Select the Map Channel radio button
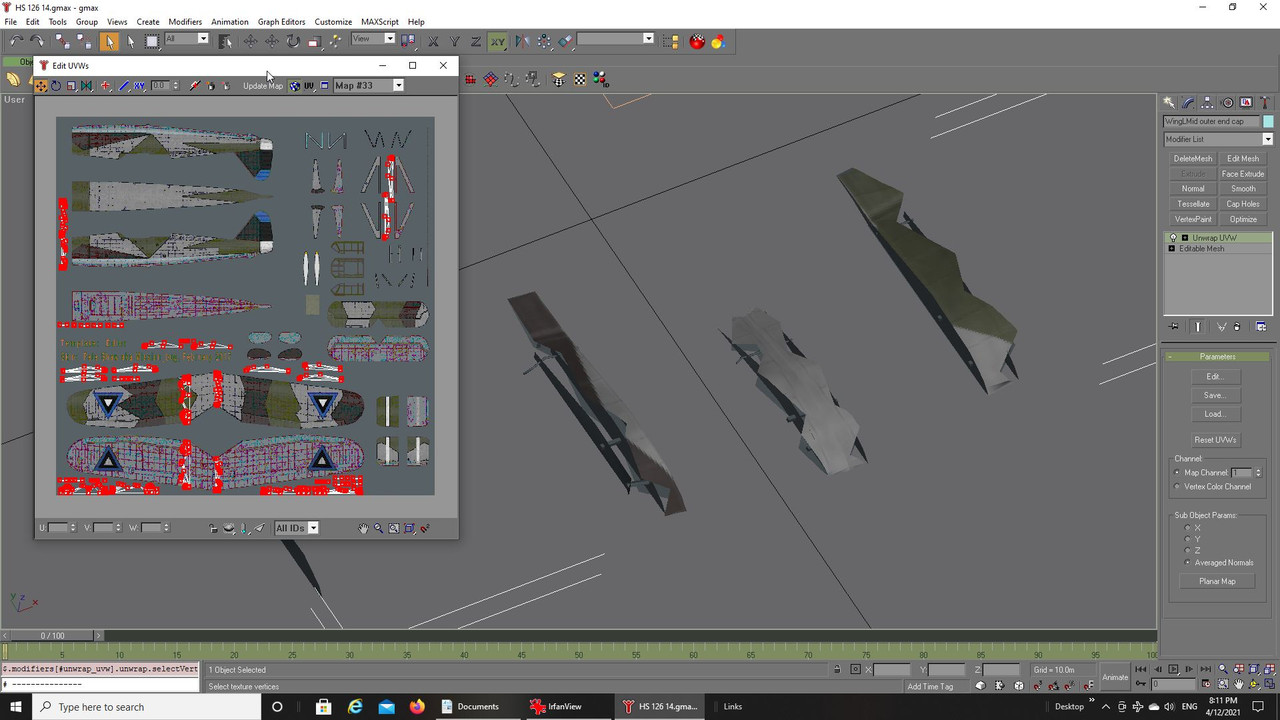This screenshot has width=1280, height=720. (1177, 473)
